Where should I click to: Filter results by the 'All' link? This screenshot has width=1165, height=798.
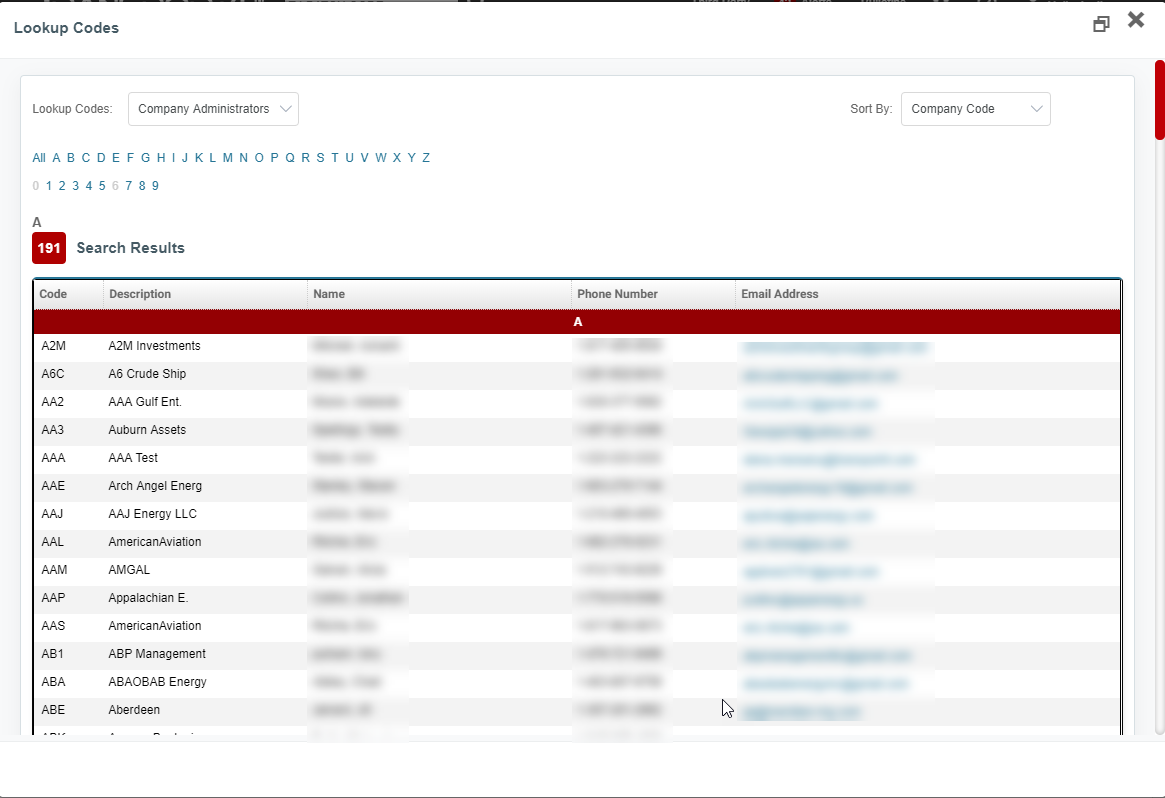click(38, 158)
